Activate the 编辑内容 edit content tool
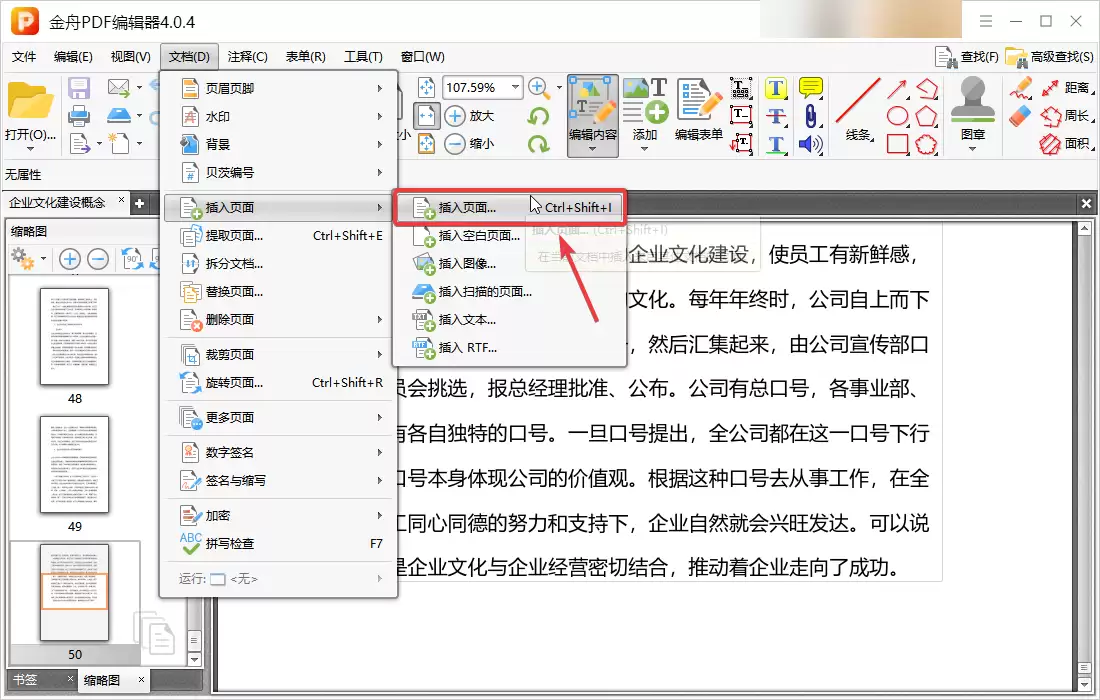1100x700 pixels. [592, 113]
